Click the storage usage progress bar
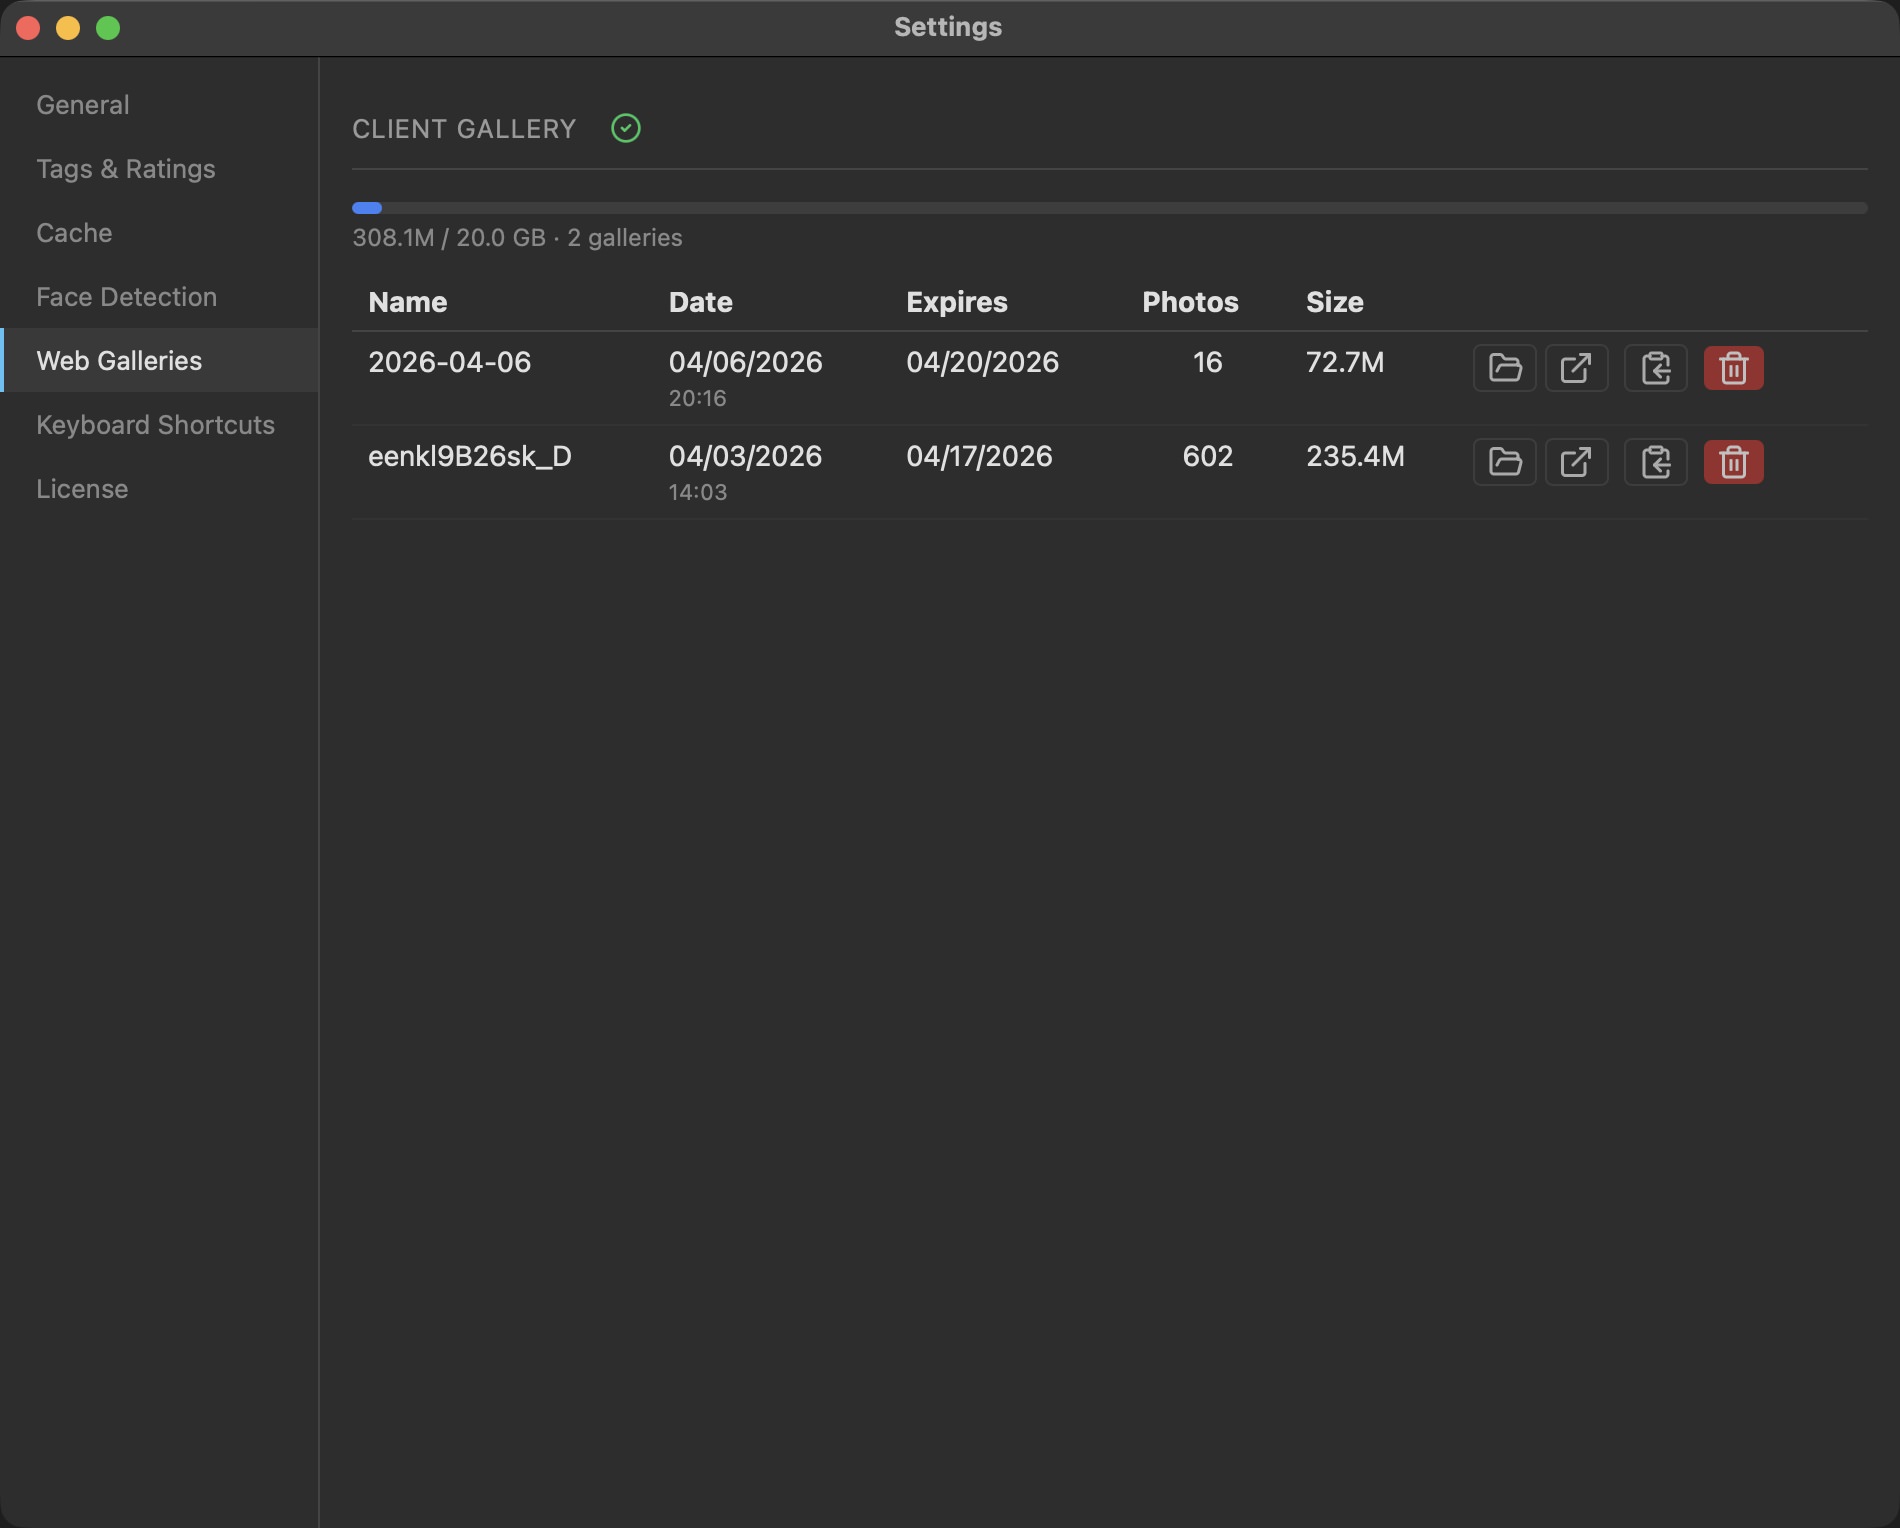 [1109, 208]
